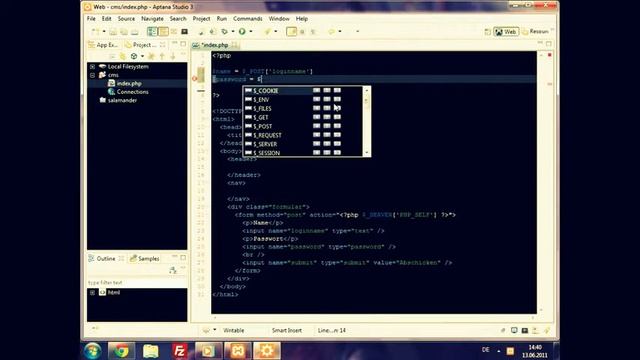Choose $_SESSION from the autocomplete list

tap(302, 153)
